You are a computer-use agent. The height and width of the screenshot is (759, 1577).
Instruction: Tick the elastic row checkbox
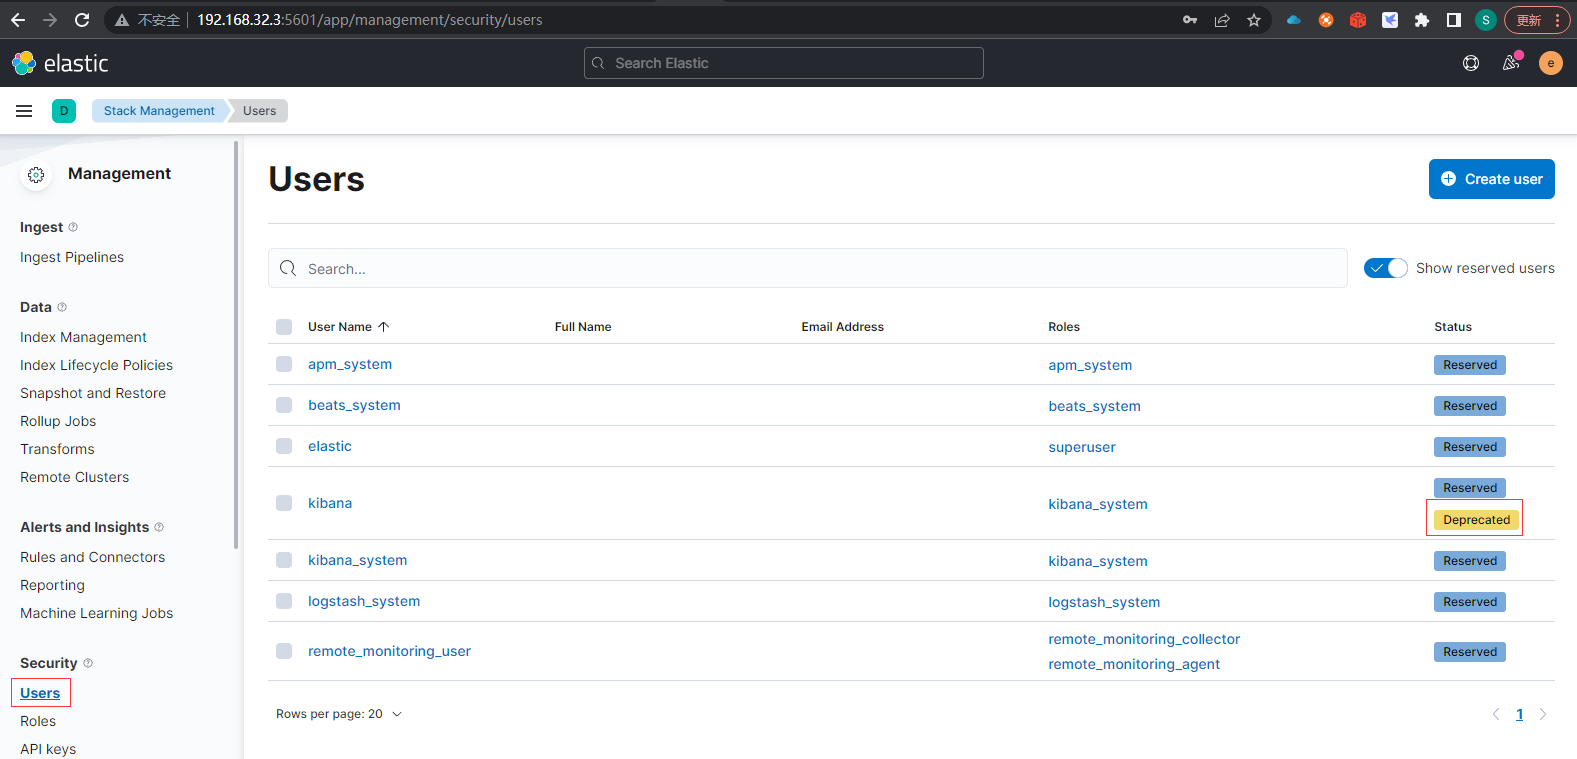click(x=284, y=446)
